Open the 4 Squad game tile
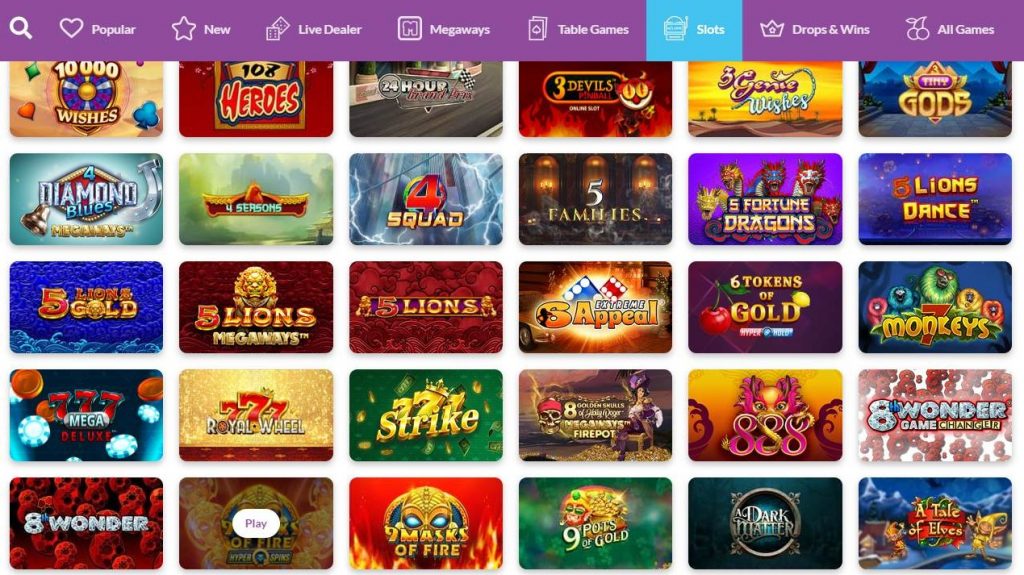 tap(426, 199)
